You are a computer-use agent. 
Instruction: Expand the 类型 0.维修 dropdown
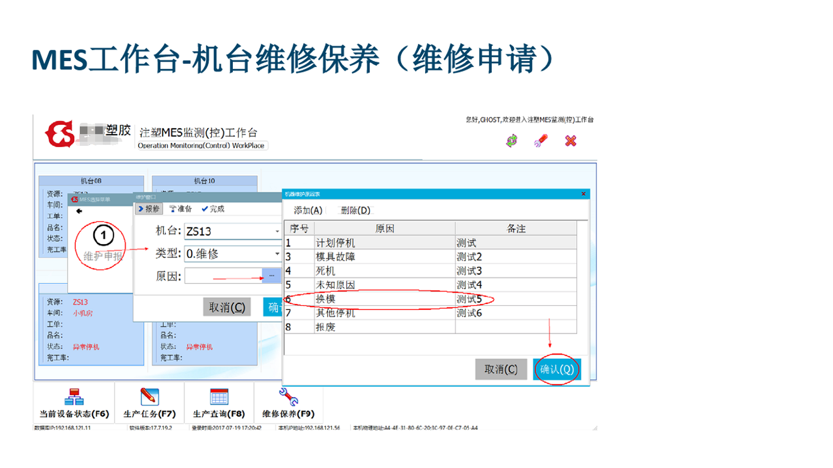tap(277, 254)
